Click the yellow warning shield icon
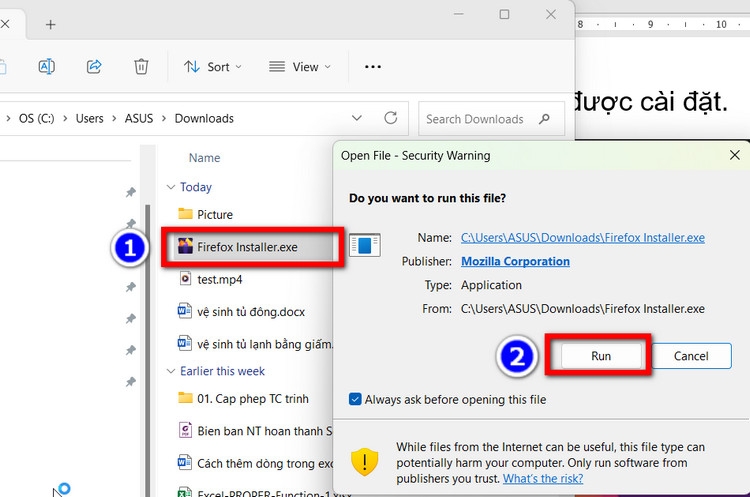This screenshot has width=750, height=497. point(364,462)
